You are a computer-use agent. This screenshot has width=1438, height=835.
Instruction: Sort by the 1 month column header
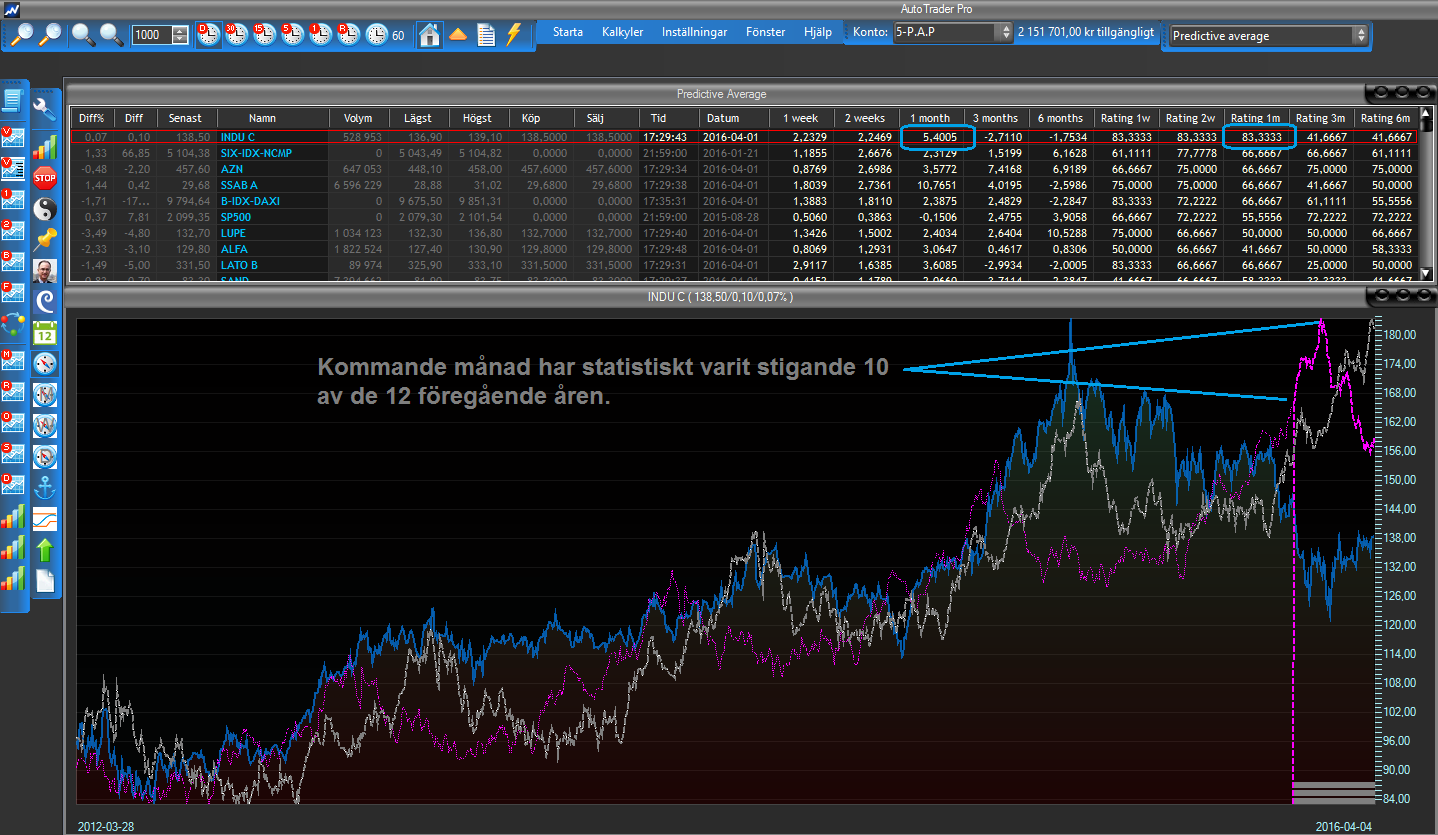point(930,118)
